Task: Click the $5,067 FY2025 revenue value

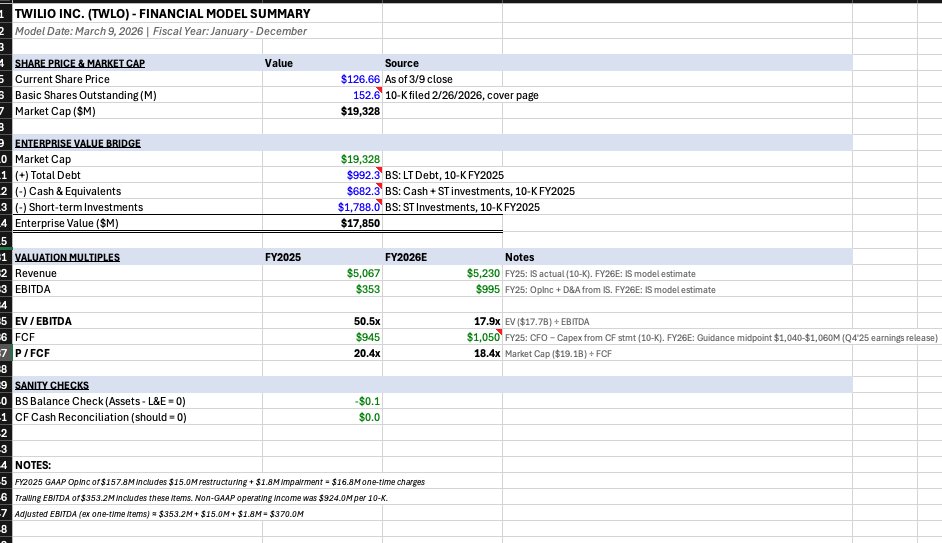Action: click(363, 273)
